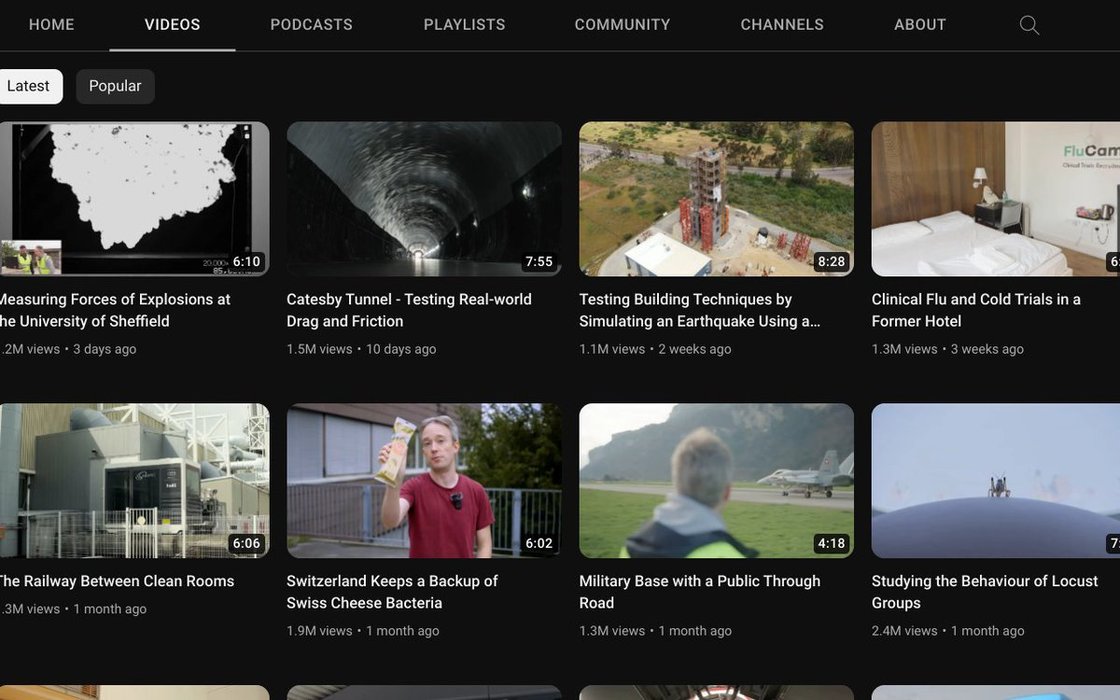Open the military base runway thumbnail

point(716,480)
